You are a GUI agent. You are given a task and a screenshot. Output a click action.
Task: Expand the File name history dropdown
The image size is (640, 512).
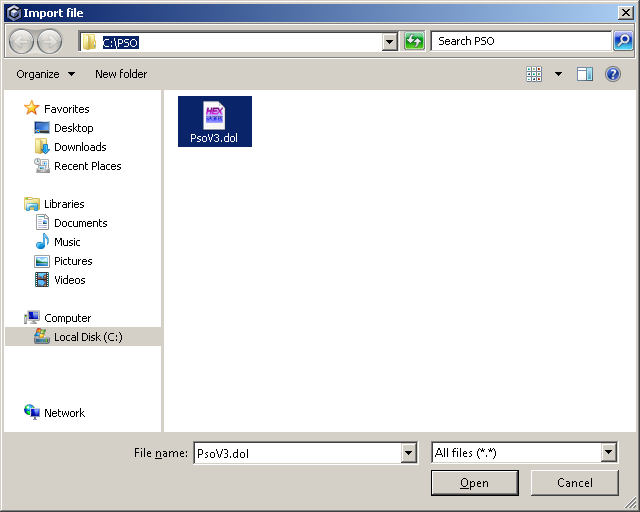point(408,453)
